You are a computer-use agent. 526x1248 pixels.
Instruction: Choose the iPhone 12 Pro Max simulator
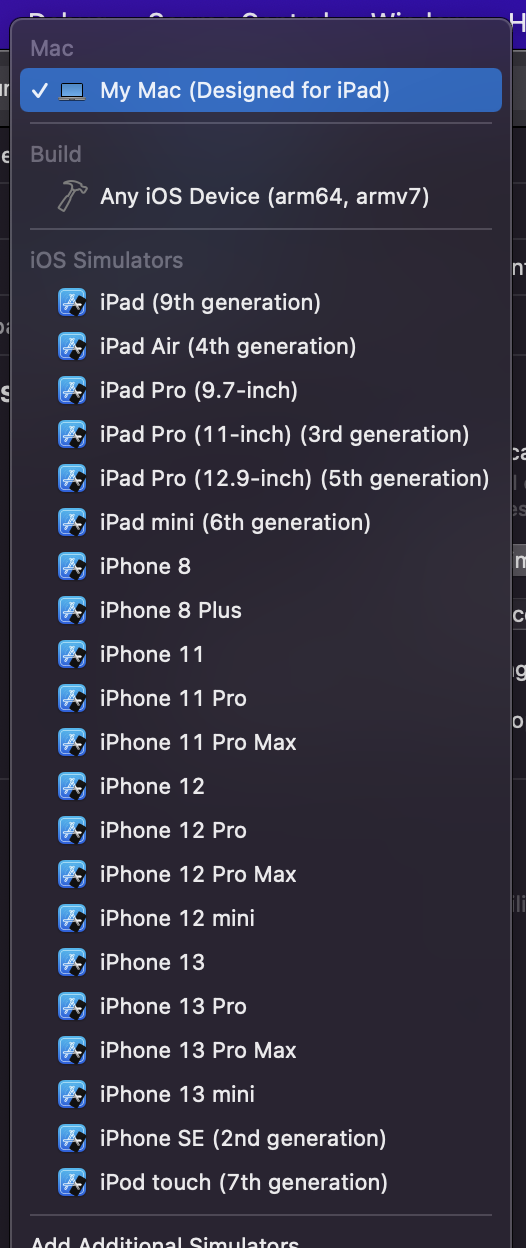pos(260,874)
